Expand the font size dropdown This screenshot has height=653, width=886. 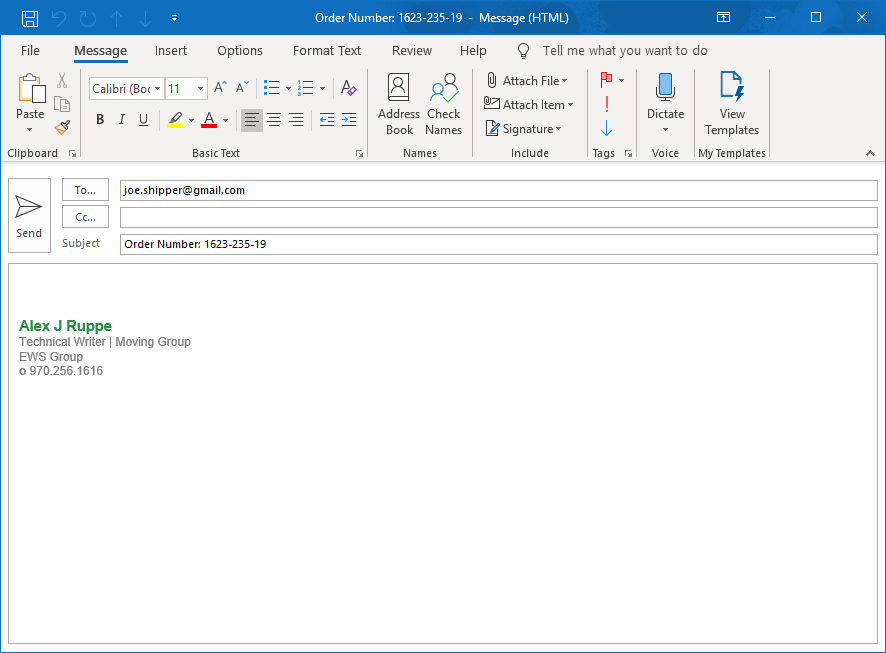coord(200,88)
